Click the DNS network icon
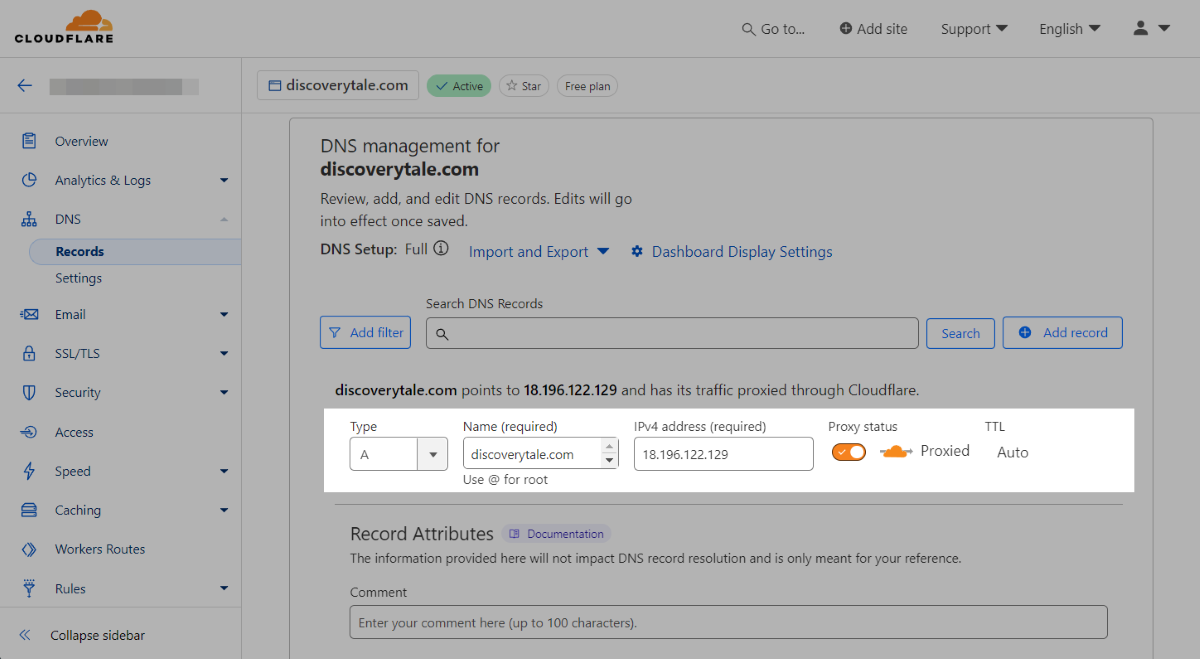 click(x=29, y=219)
